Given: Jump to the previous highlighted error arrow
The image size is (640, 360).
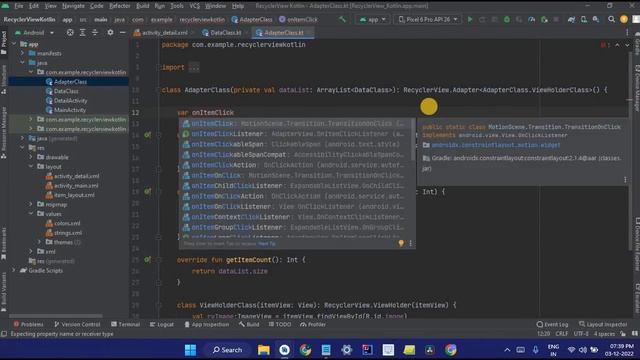Looking at the screenshot, I should click(617, 45).
